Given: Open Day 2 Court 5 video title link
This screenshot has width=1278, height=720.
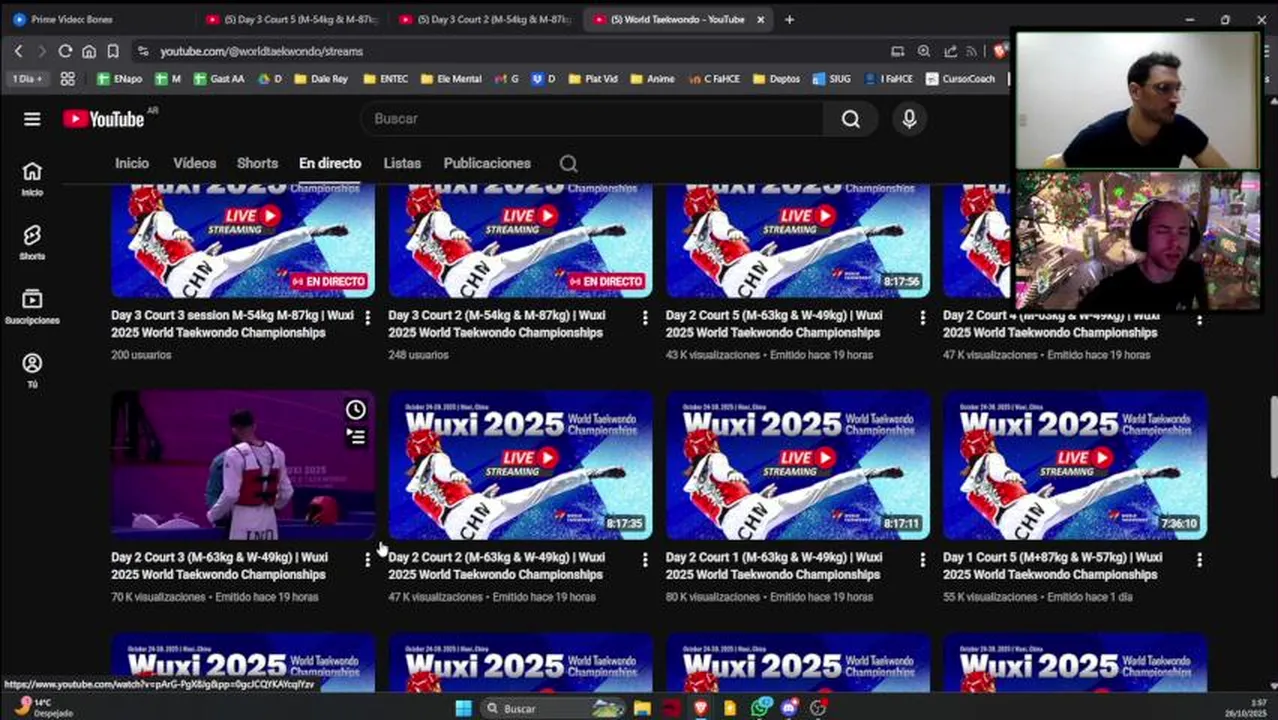Looking at the screenshot, I should 774,324.
